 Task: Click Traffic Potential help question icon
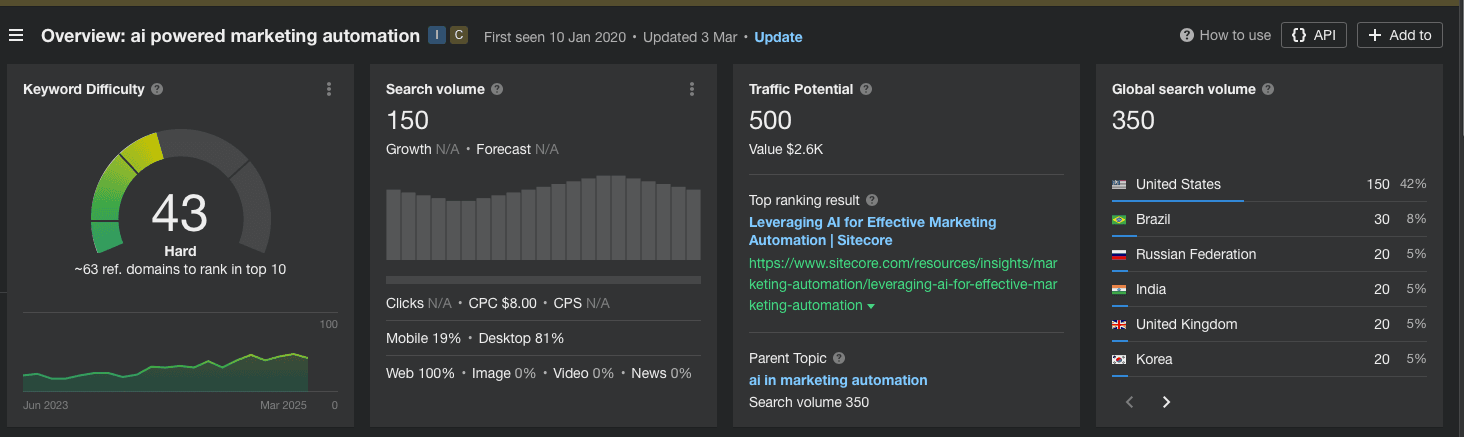click(x=866, y=89)
